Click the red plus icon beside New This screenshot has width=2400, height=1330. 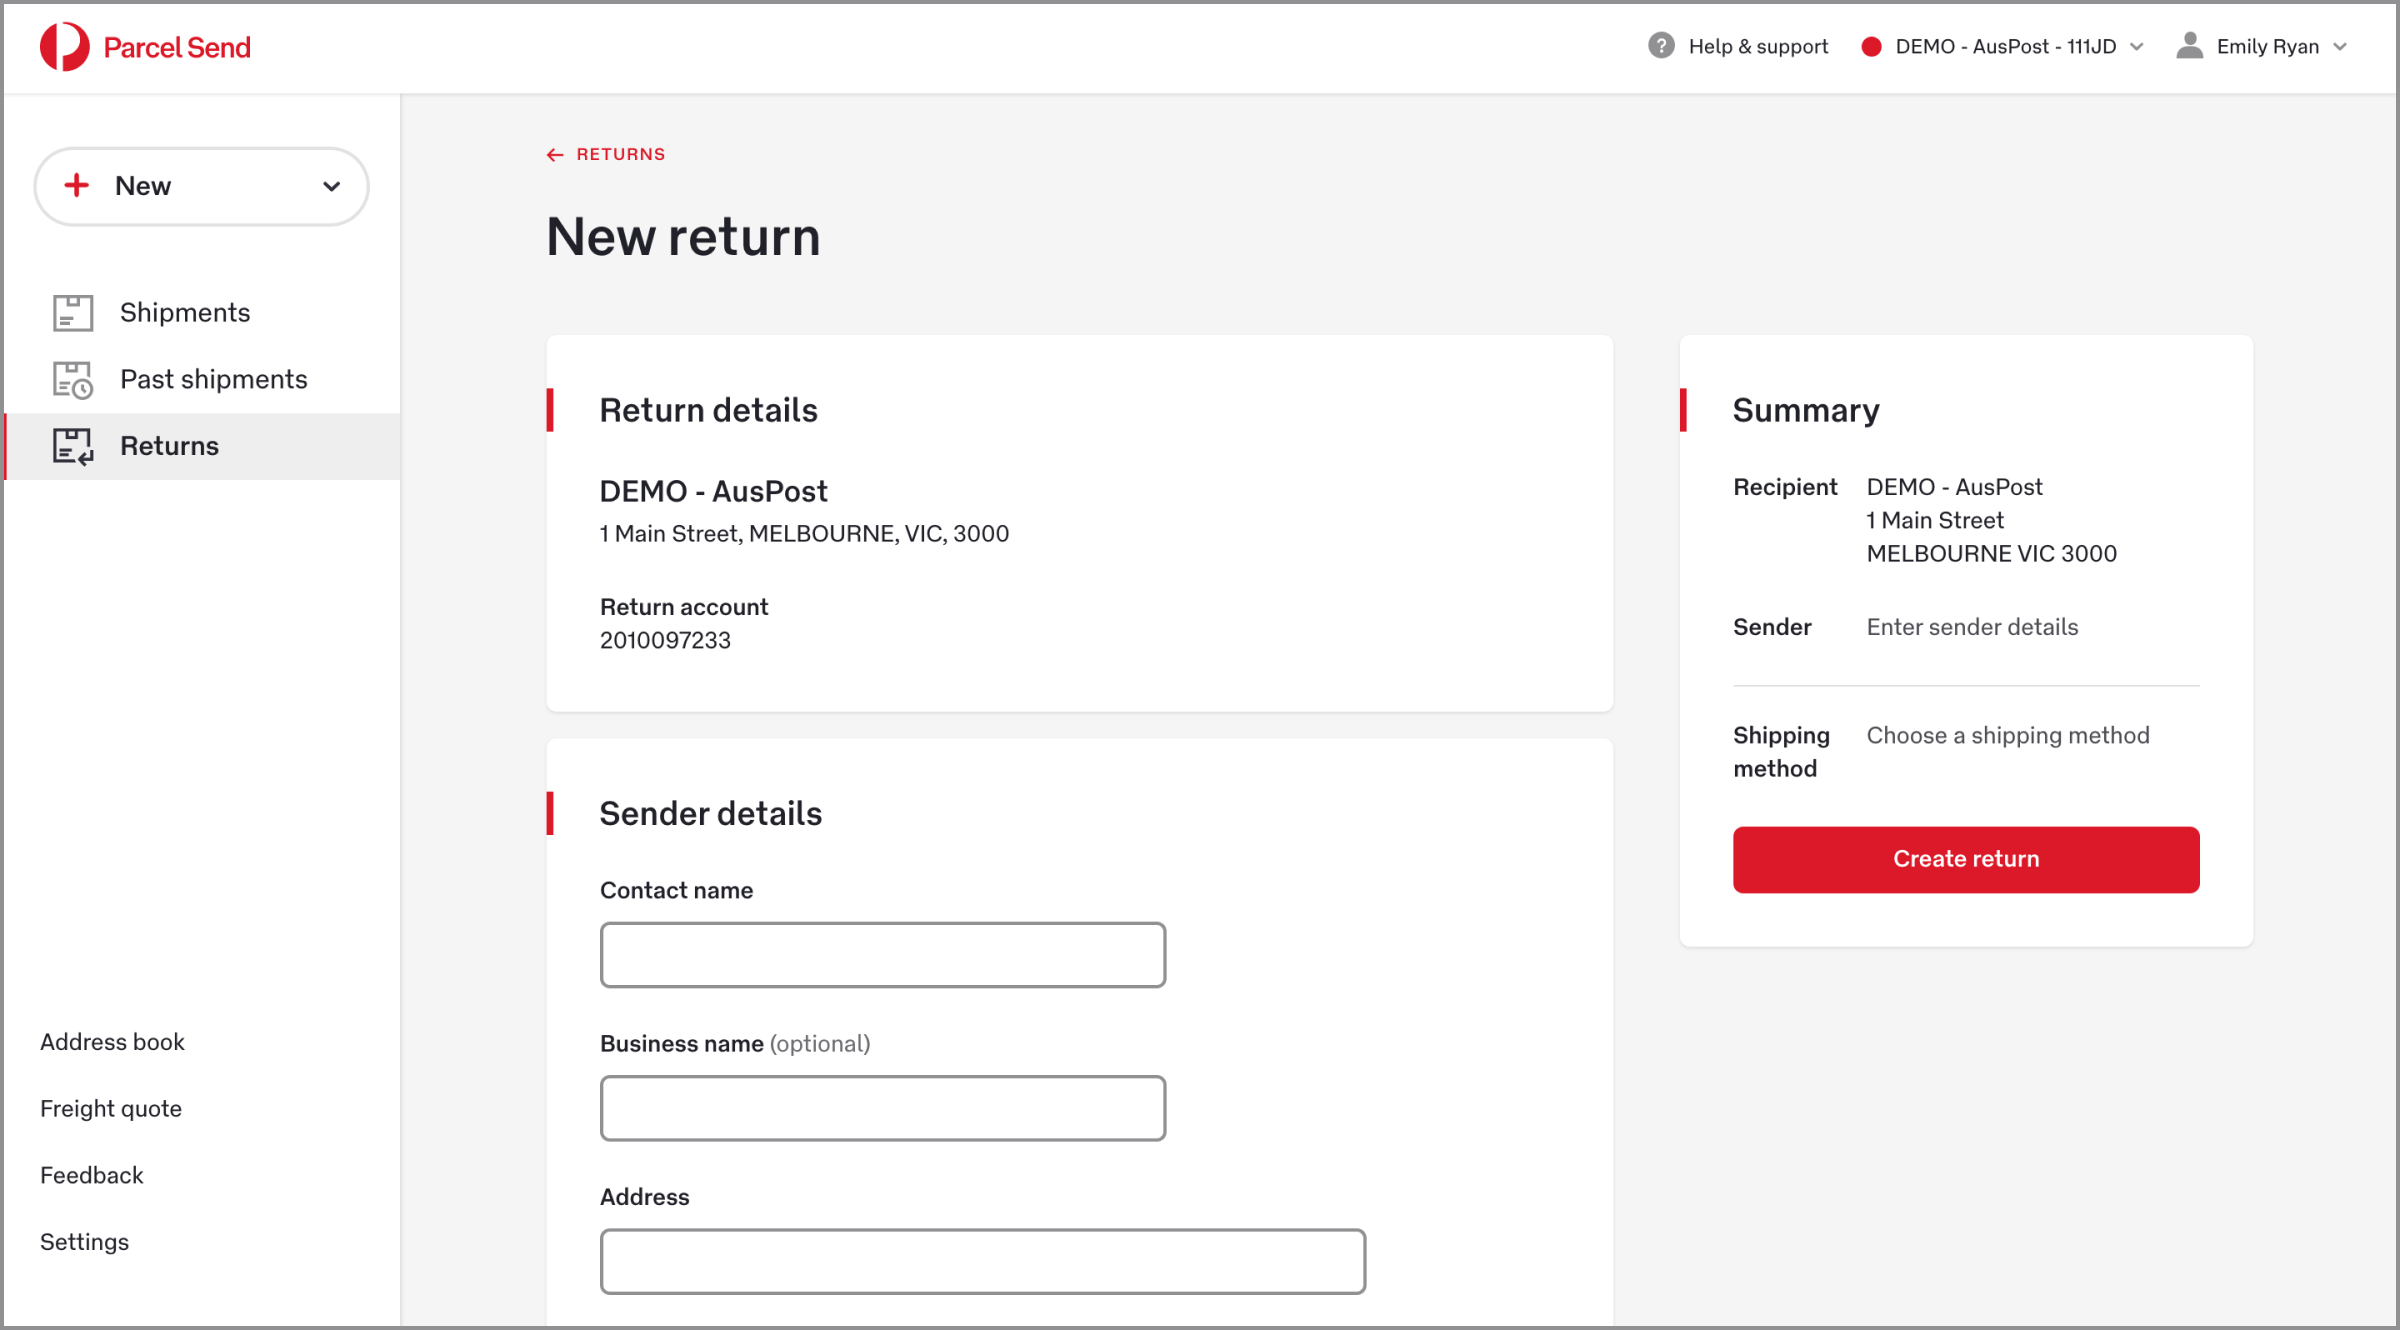click(77, 186)
